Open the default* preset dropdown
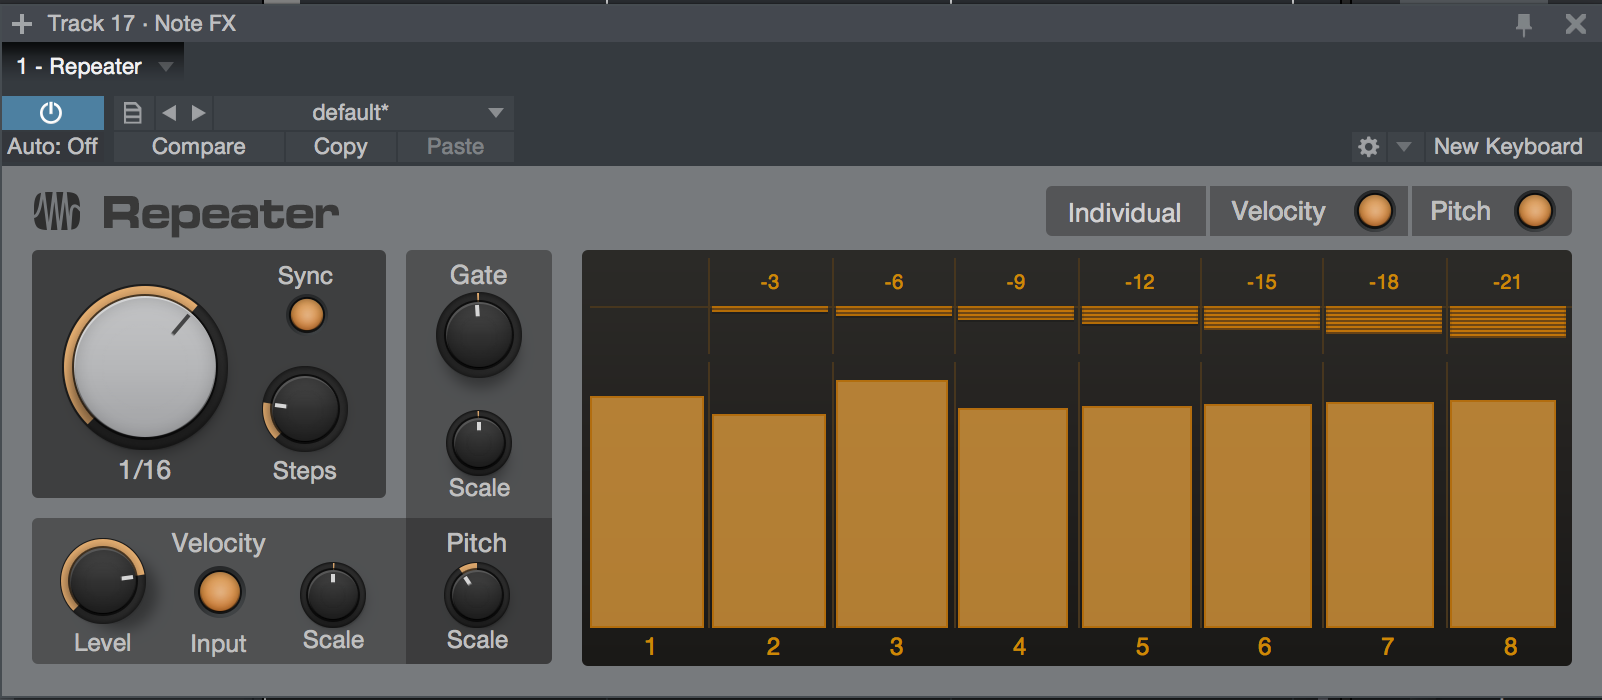The width and height of the screenshot is (1602, 700). (x=364, y=113)
